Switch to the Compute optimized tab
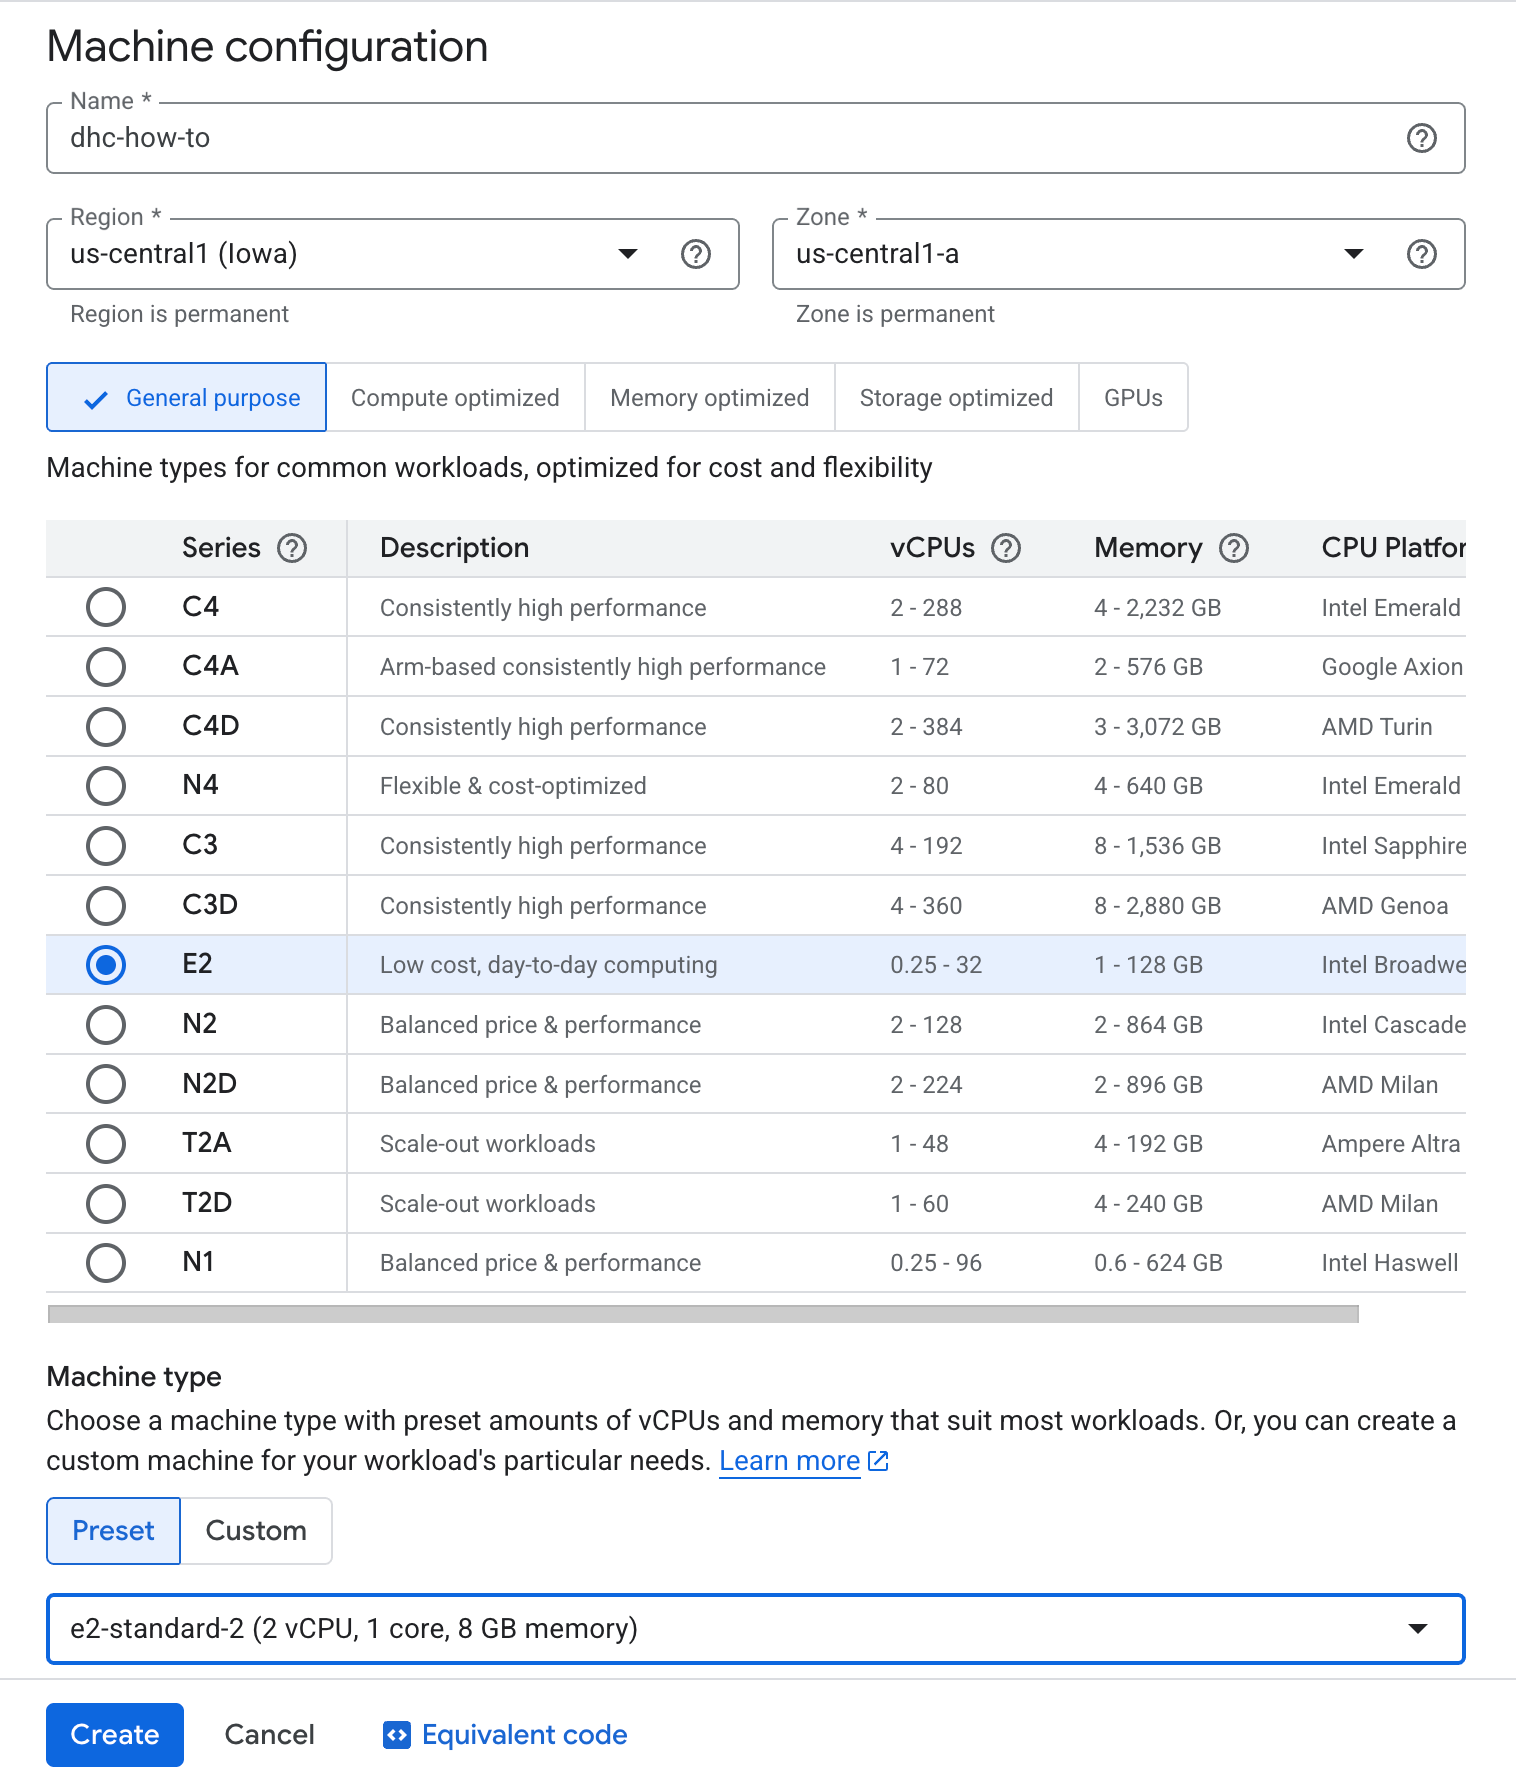Viewport: 1516px width, 1780px height. pos(455,398)
